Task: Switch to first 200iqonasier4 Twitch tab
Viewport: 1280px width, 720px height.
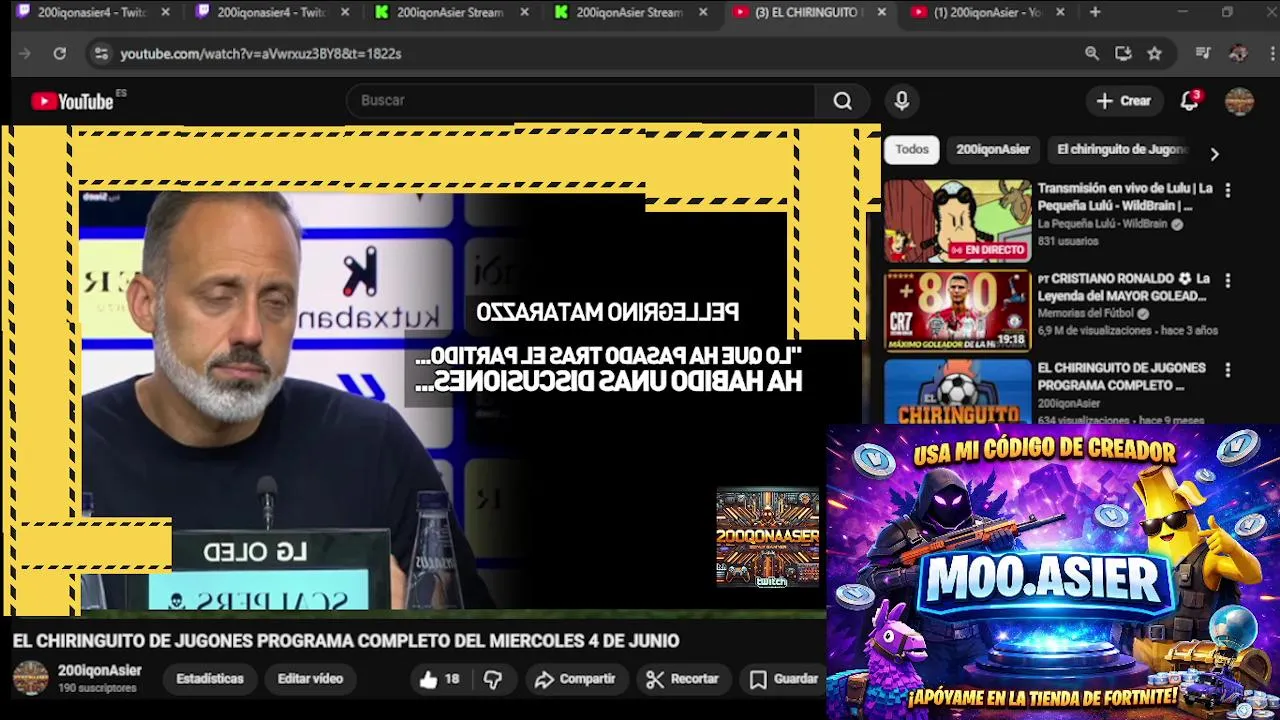Action: pyautogui.click(x=90, y=12)
